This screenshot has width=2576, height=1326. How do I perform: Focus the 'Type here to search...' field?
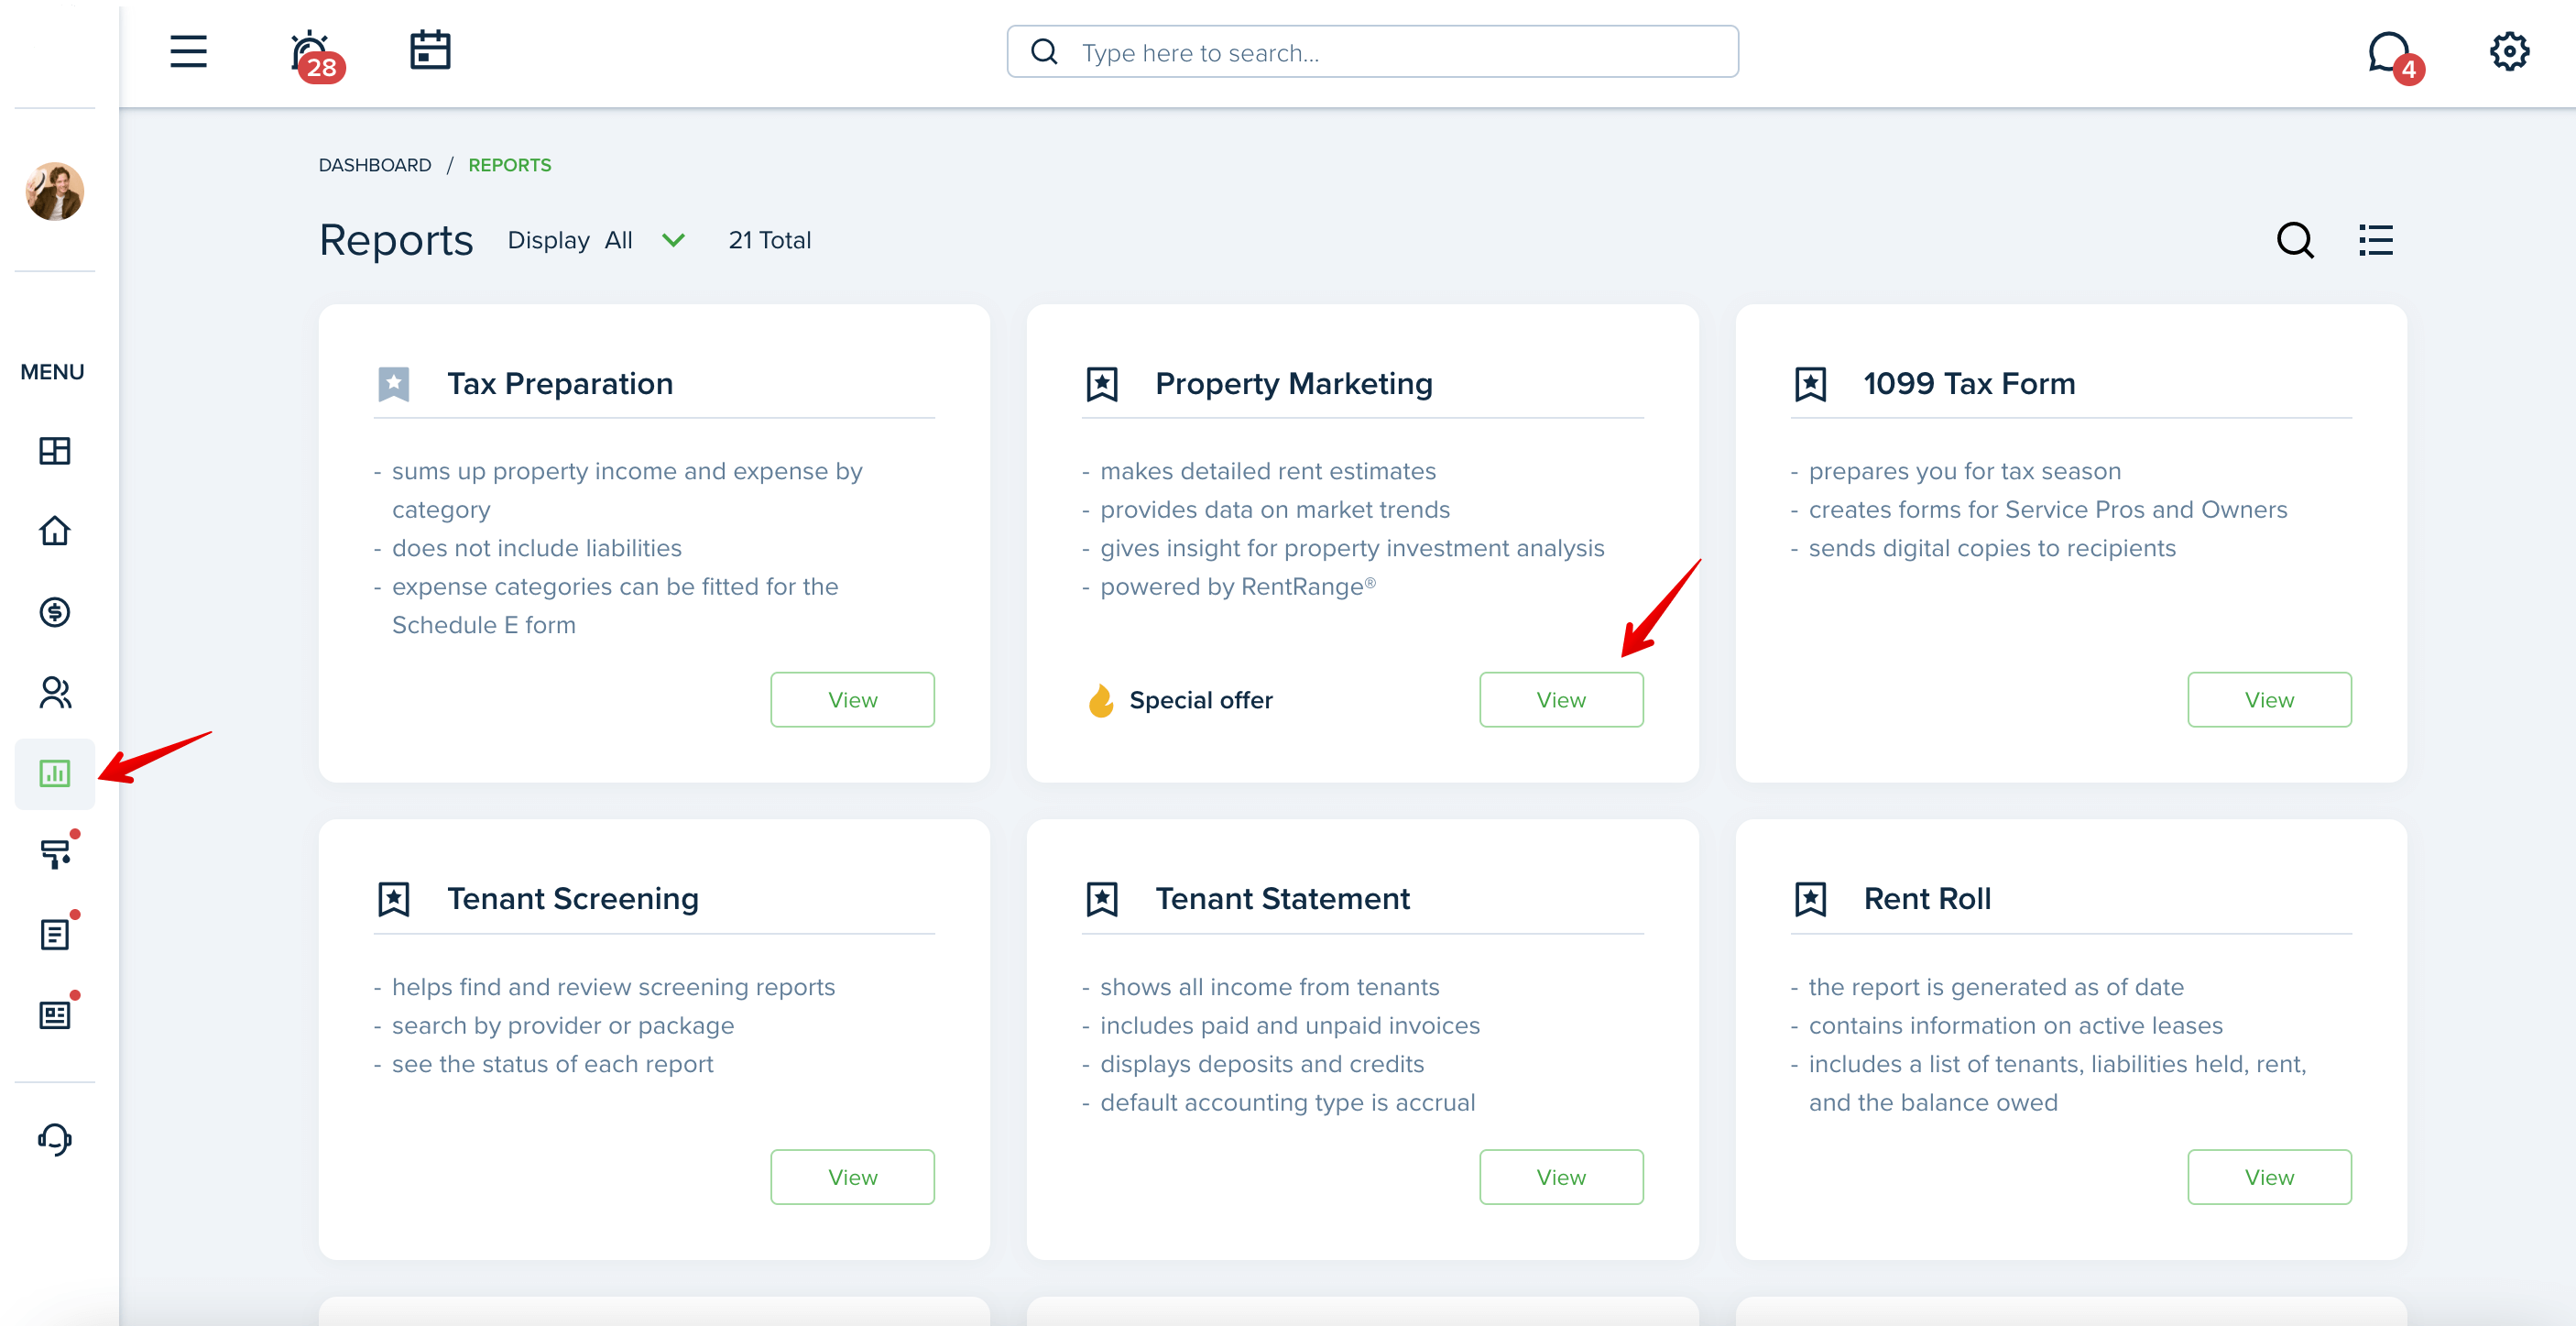(x=1372, y=52)
